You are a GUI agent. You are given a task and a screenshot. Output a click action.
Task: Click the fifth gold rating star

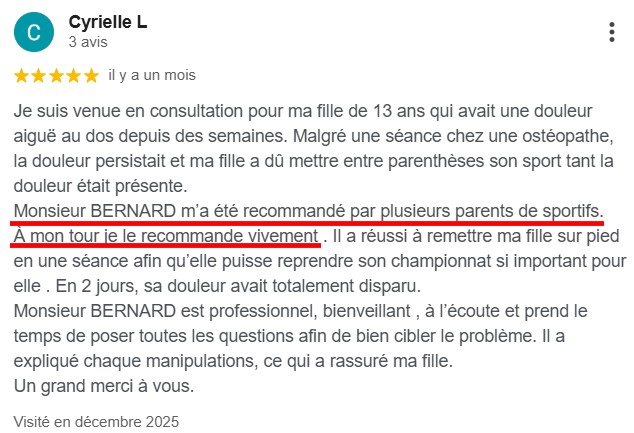pyautogui.click(x=91, y=76)
